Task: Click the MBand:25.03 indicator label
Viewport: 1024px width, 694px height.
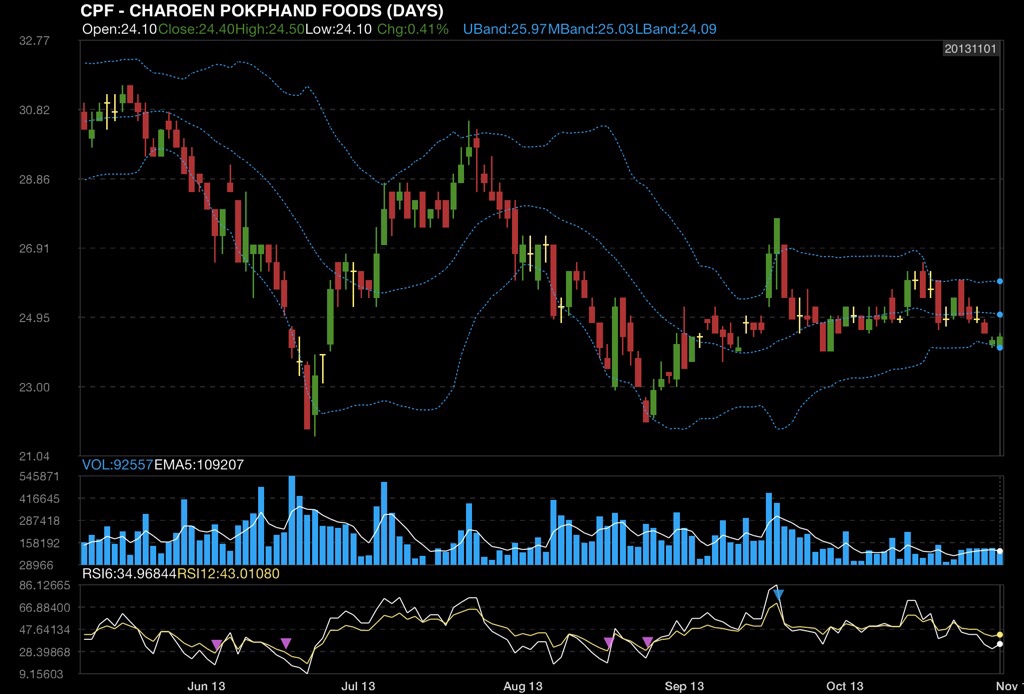Action: tap(591, 29)
